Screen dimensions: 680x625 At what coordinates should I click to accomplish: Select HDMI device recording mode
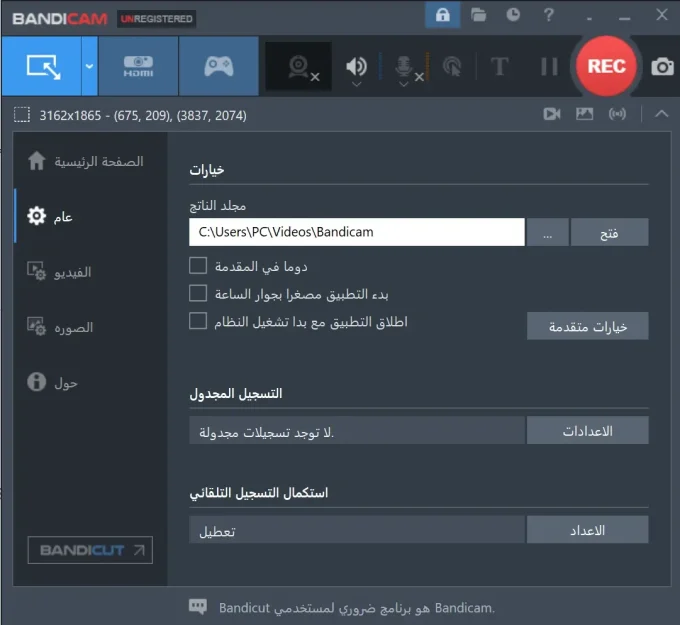[138, 67]
